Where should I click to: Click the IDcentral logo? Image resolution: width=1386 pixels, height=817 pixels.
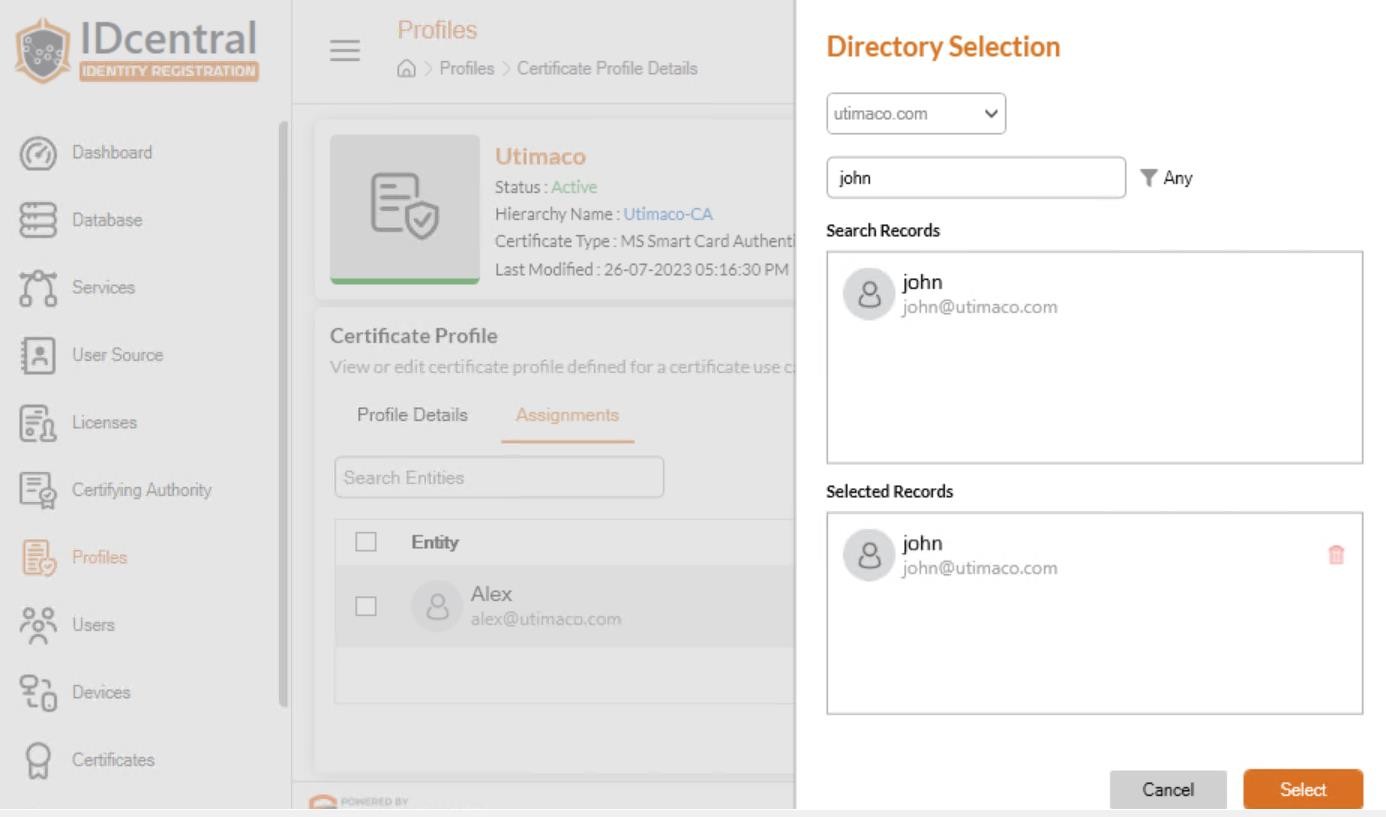[x=136, y=50]
